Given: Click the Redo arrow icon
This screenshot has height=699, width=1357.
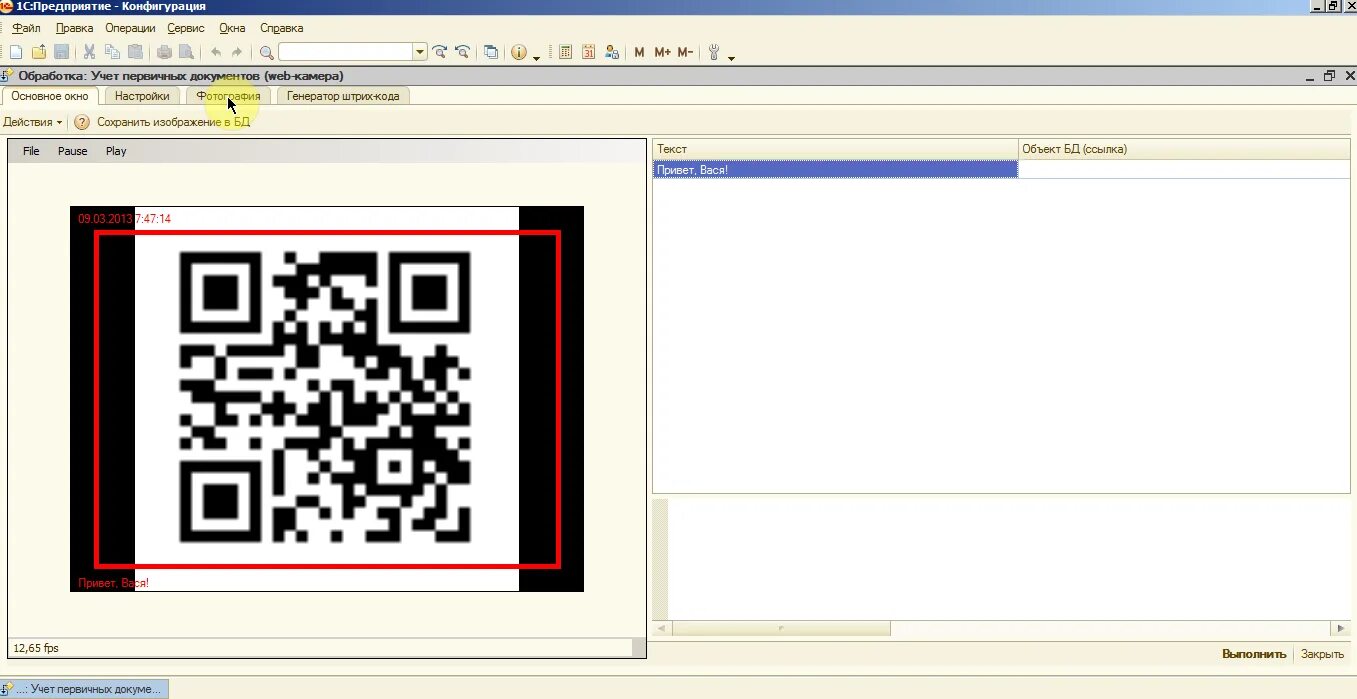Looking at the screenshot, I should 237,52.
